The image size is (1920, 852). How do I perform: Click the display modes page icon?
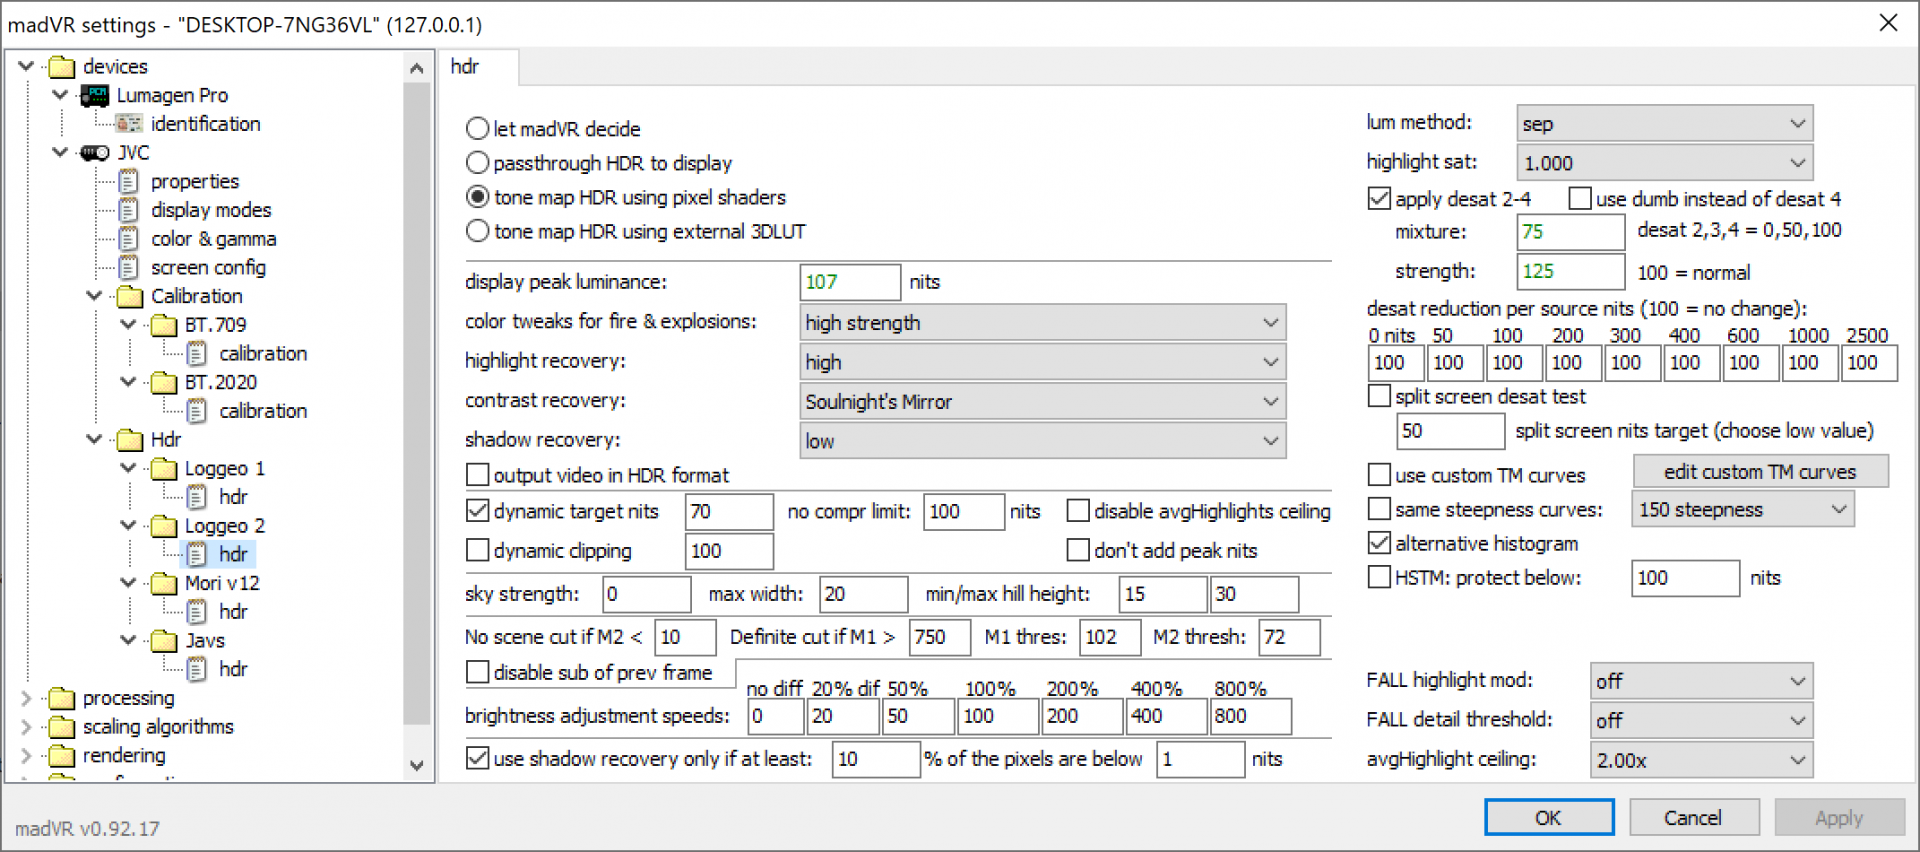[x=129, y=210]
